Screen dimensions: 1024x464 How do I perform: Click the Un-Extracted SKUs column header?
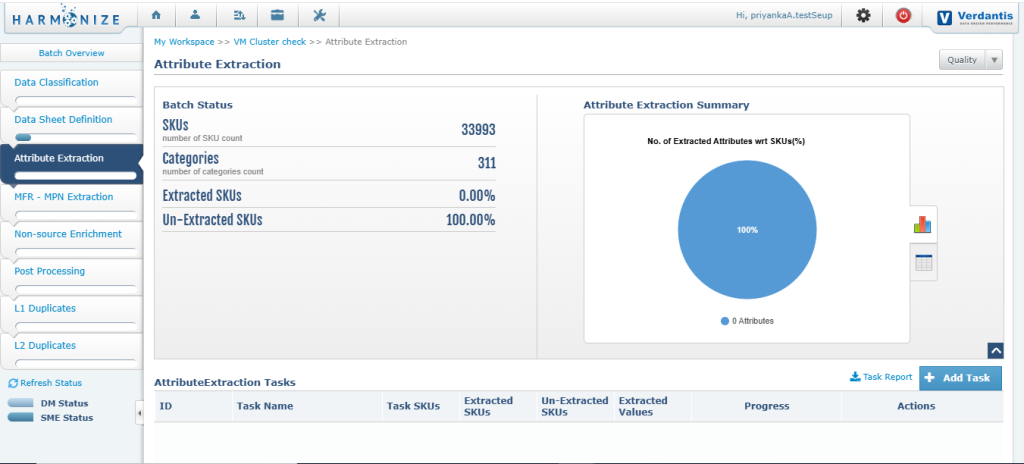[x=575, y=406]
